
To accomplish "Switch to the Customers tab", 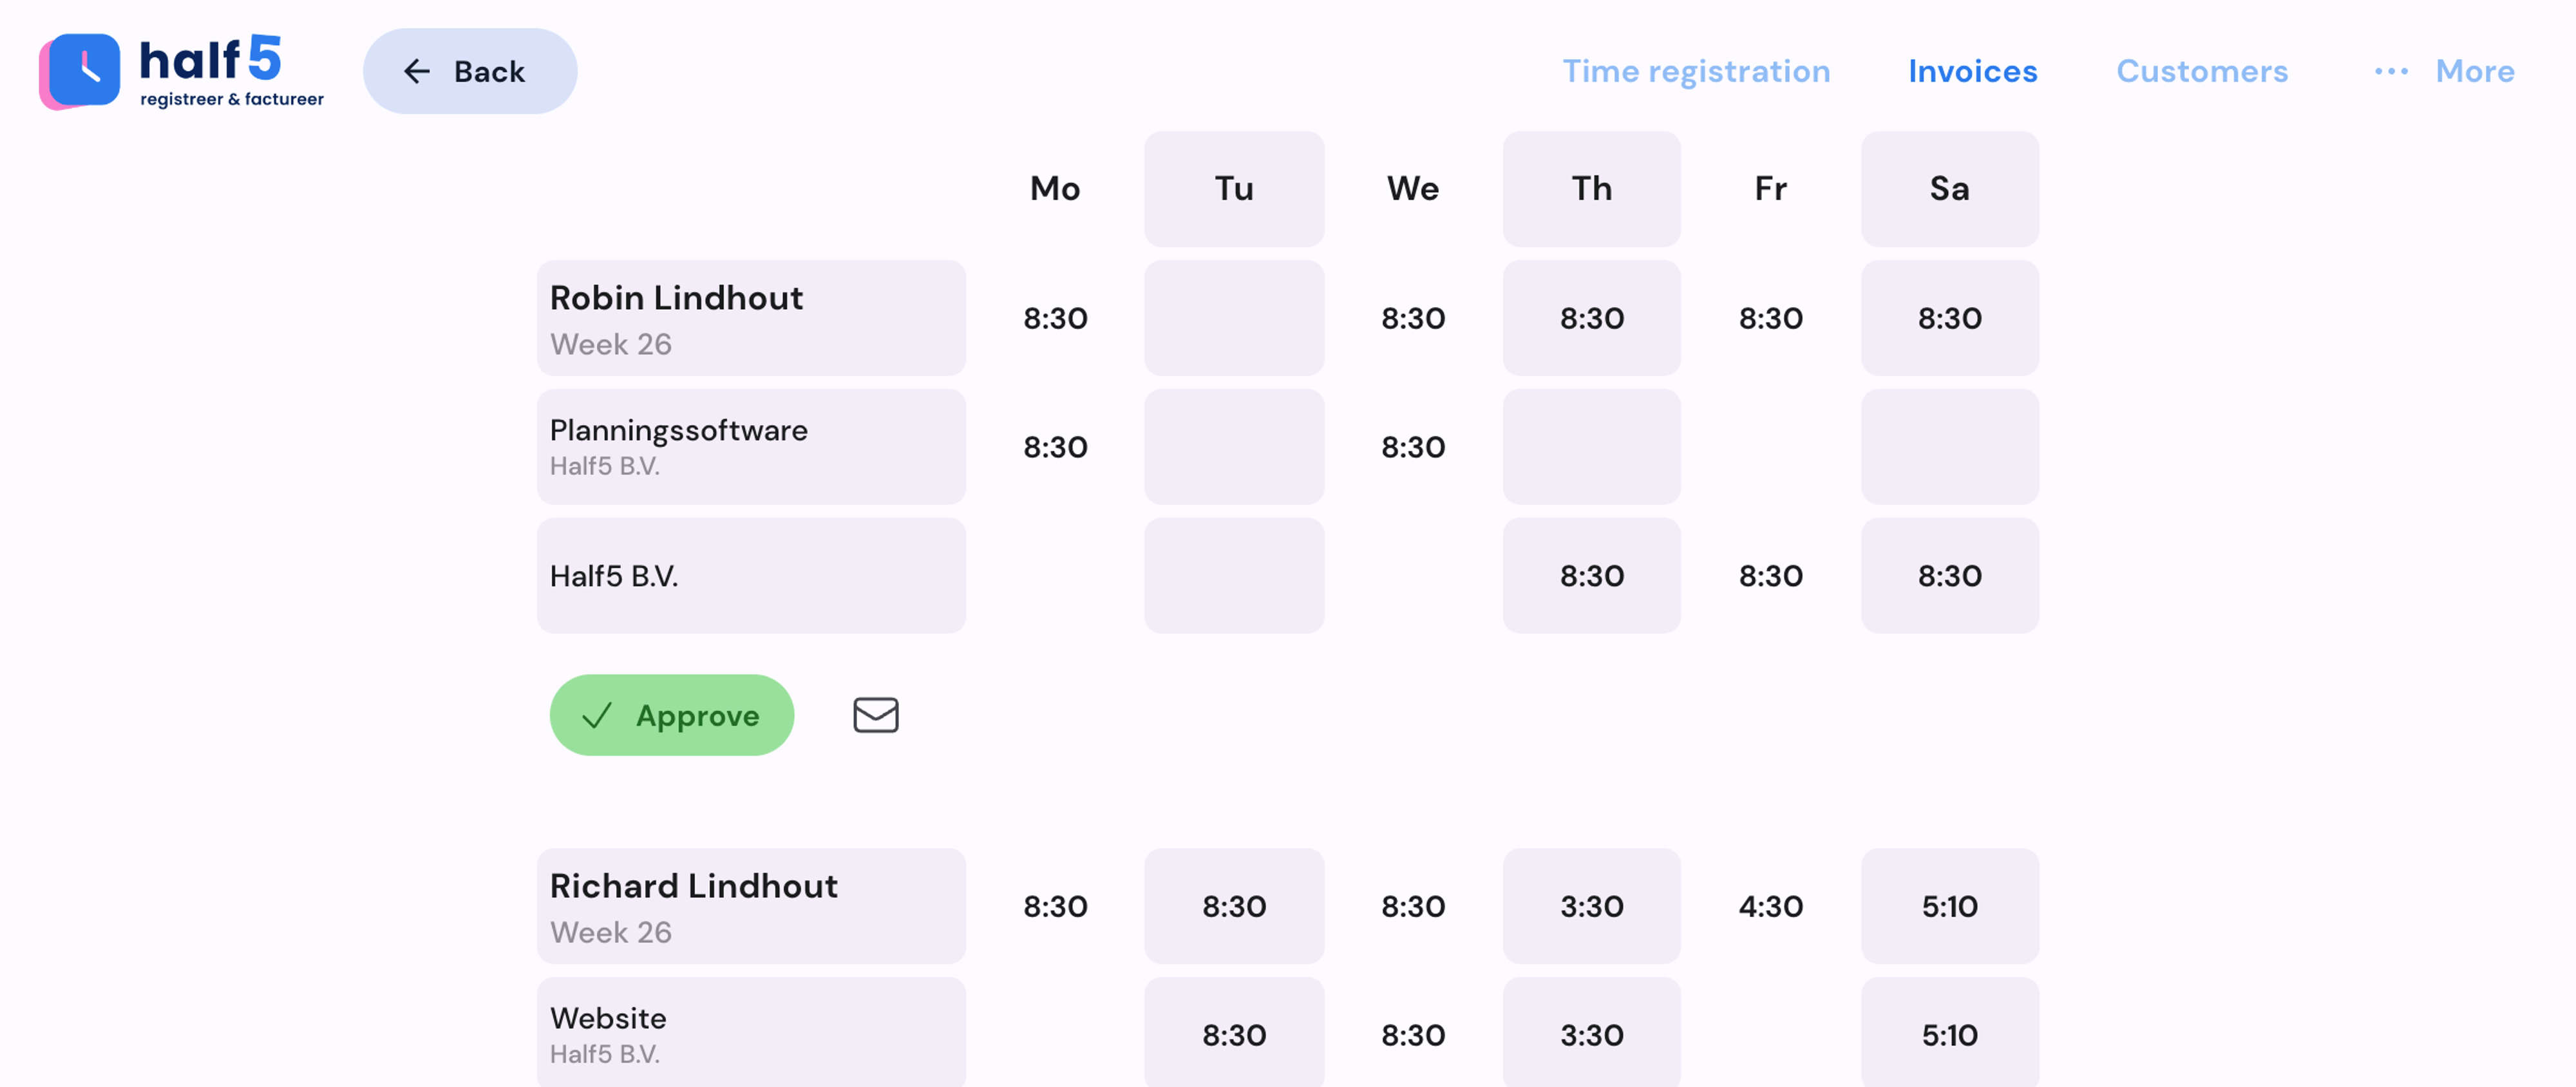I will [x=2202, y=70].
